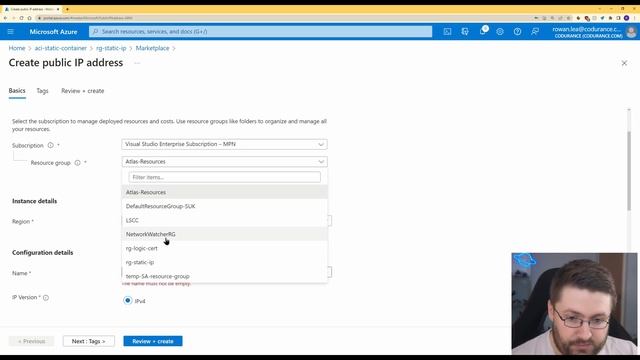Go to aci-static-container breadcrumb
The image size is (640, 360).
pos(61,48)
